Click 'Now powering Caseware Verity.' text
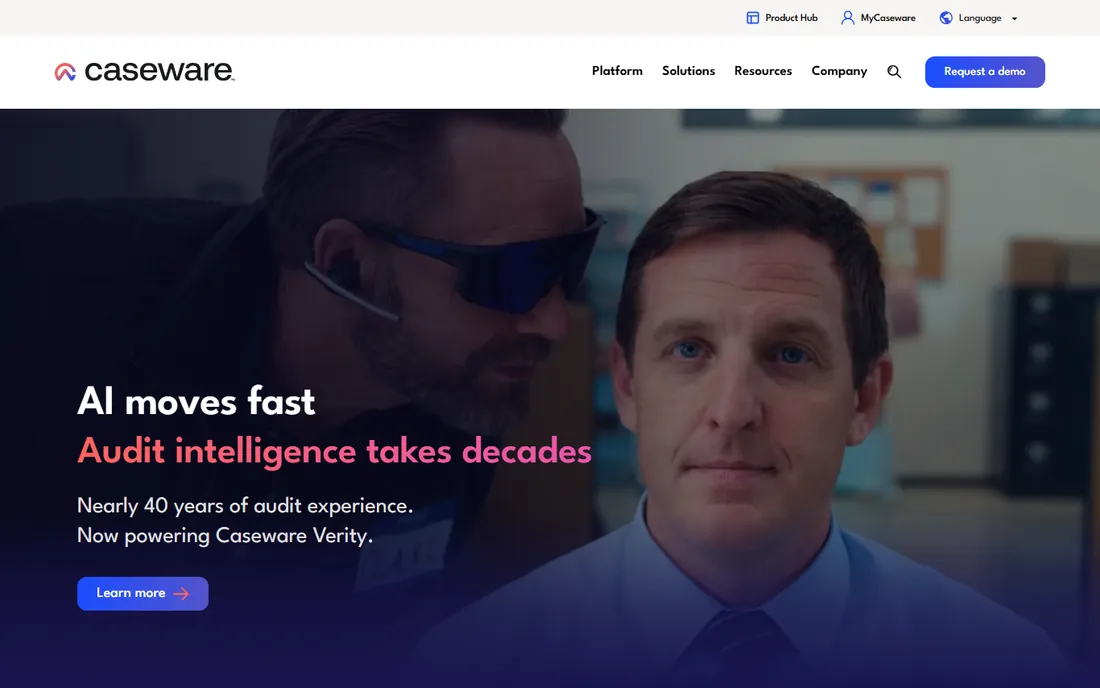1100x688 pixels. [224, 536]
